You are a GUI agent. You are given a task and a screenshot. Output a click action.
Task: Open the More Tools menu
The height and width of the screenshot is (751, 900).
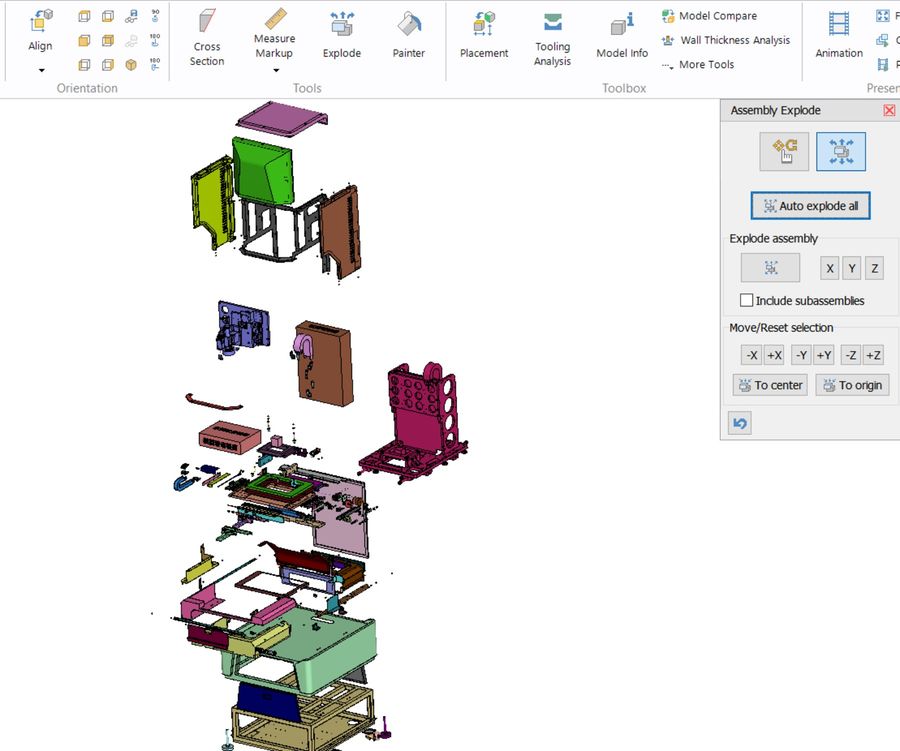697,64
